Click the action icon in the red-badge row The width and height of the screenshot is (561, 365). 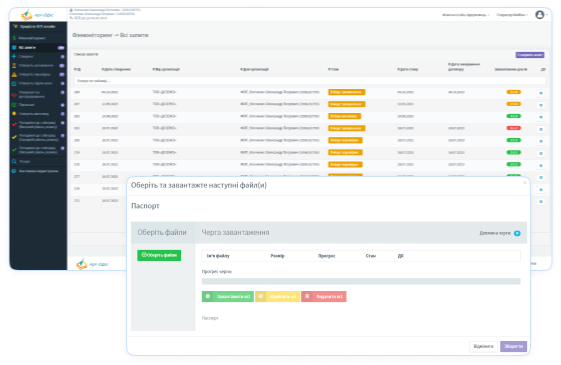(541, 129)
